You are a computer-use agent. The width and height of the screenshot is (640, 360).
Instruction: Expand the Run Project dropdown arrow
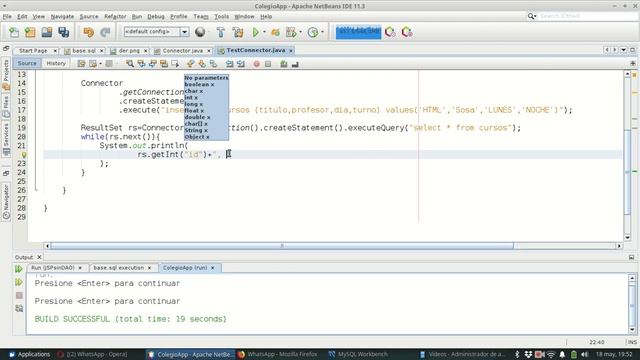click(264, 32)
